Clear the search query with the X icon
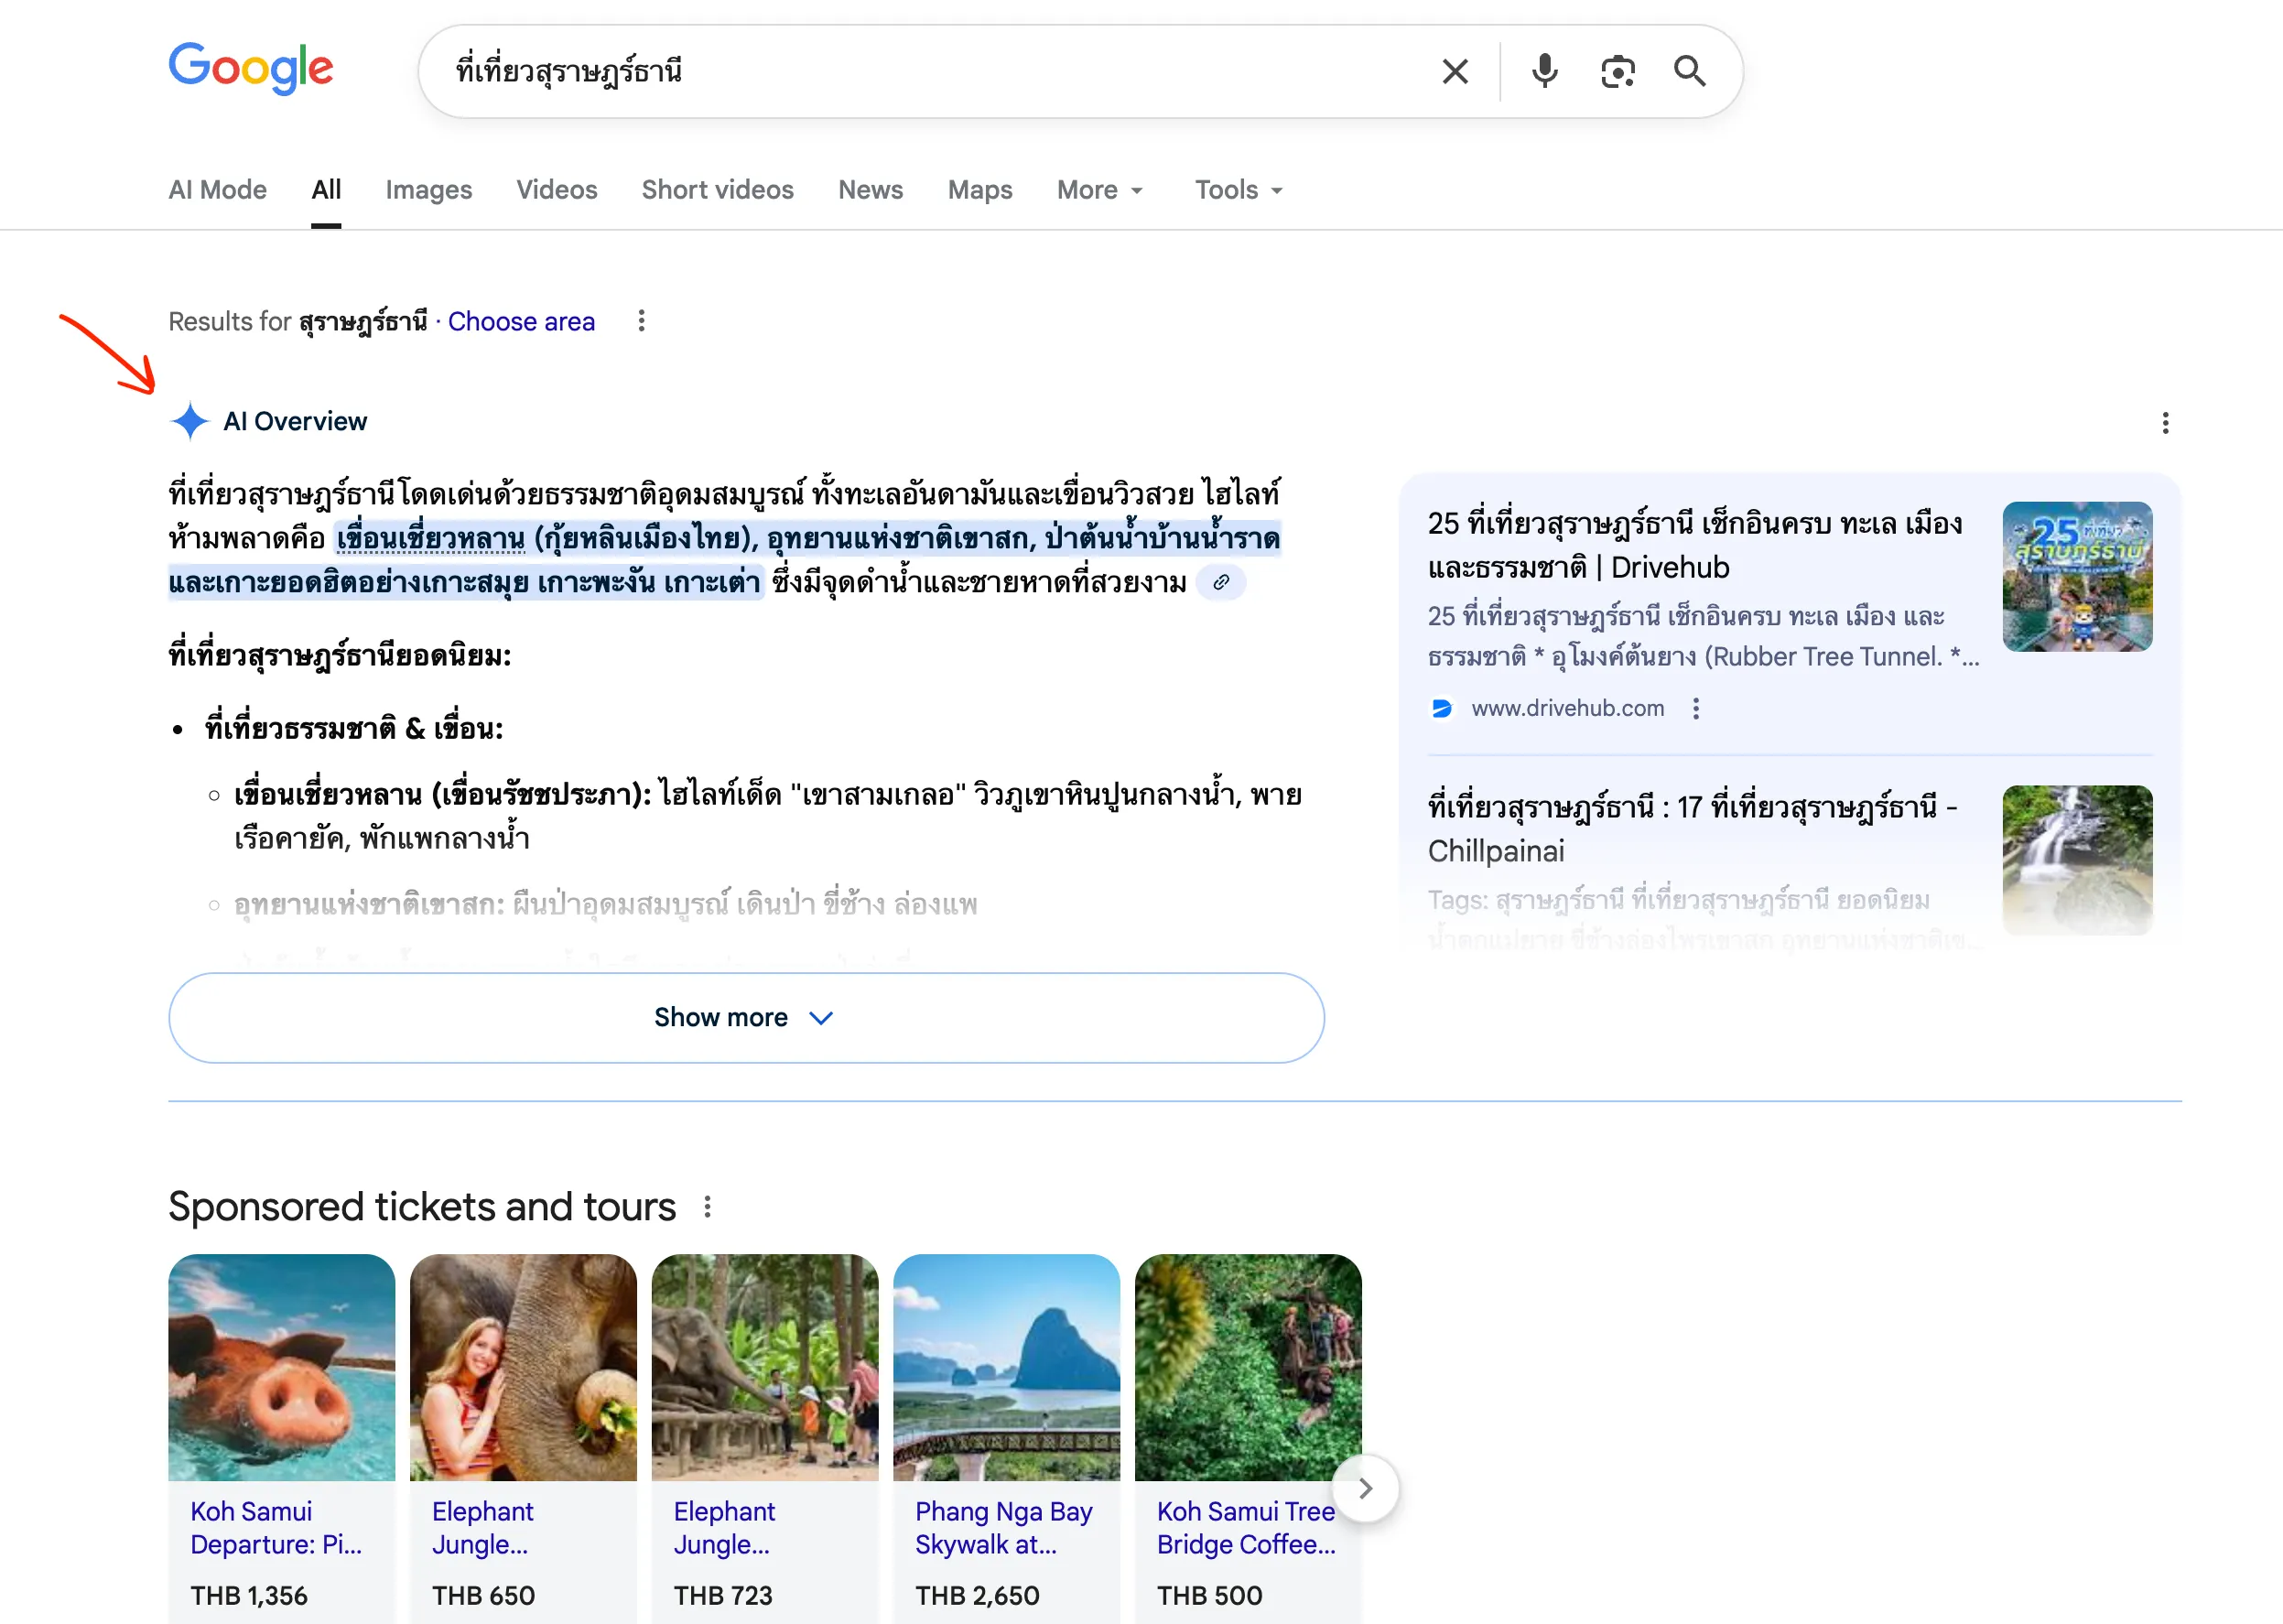2283x1624 pixels. [1455, 71]
